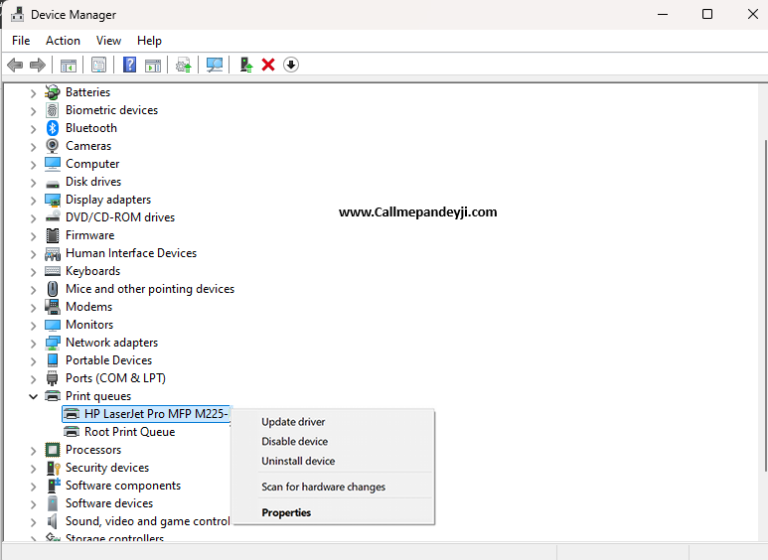The image size is (768, 560).
Task: Select the Software devices label
Action: 109,503
